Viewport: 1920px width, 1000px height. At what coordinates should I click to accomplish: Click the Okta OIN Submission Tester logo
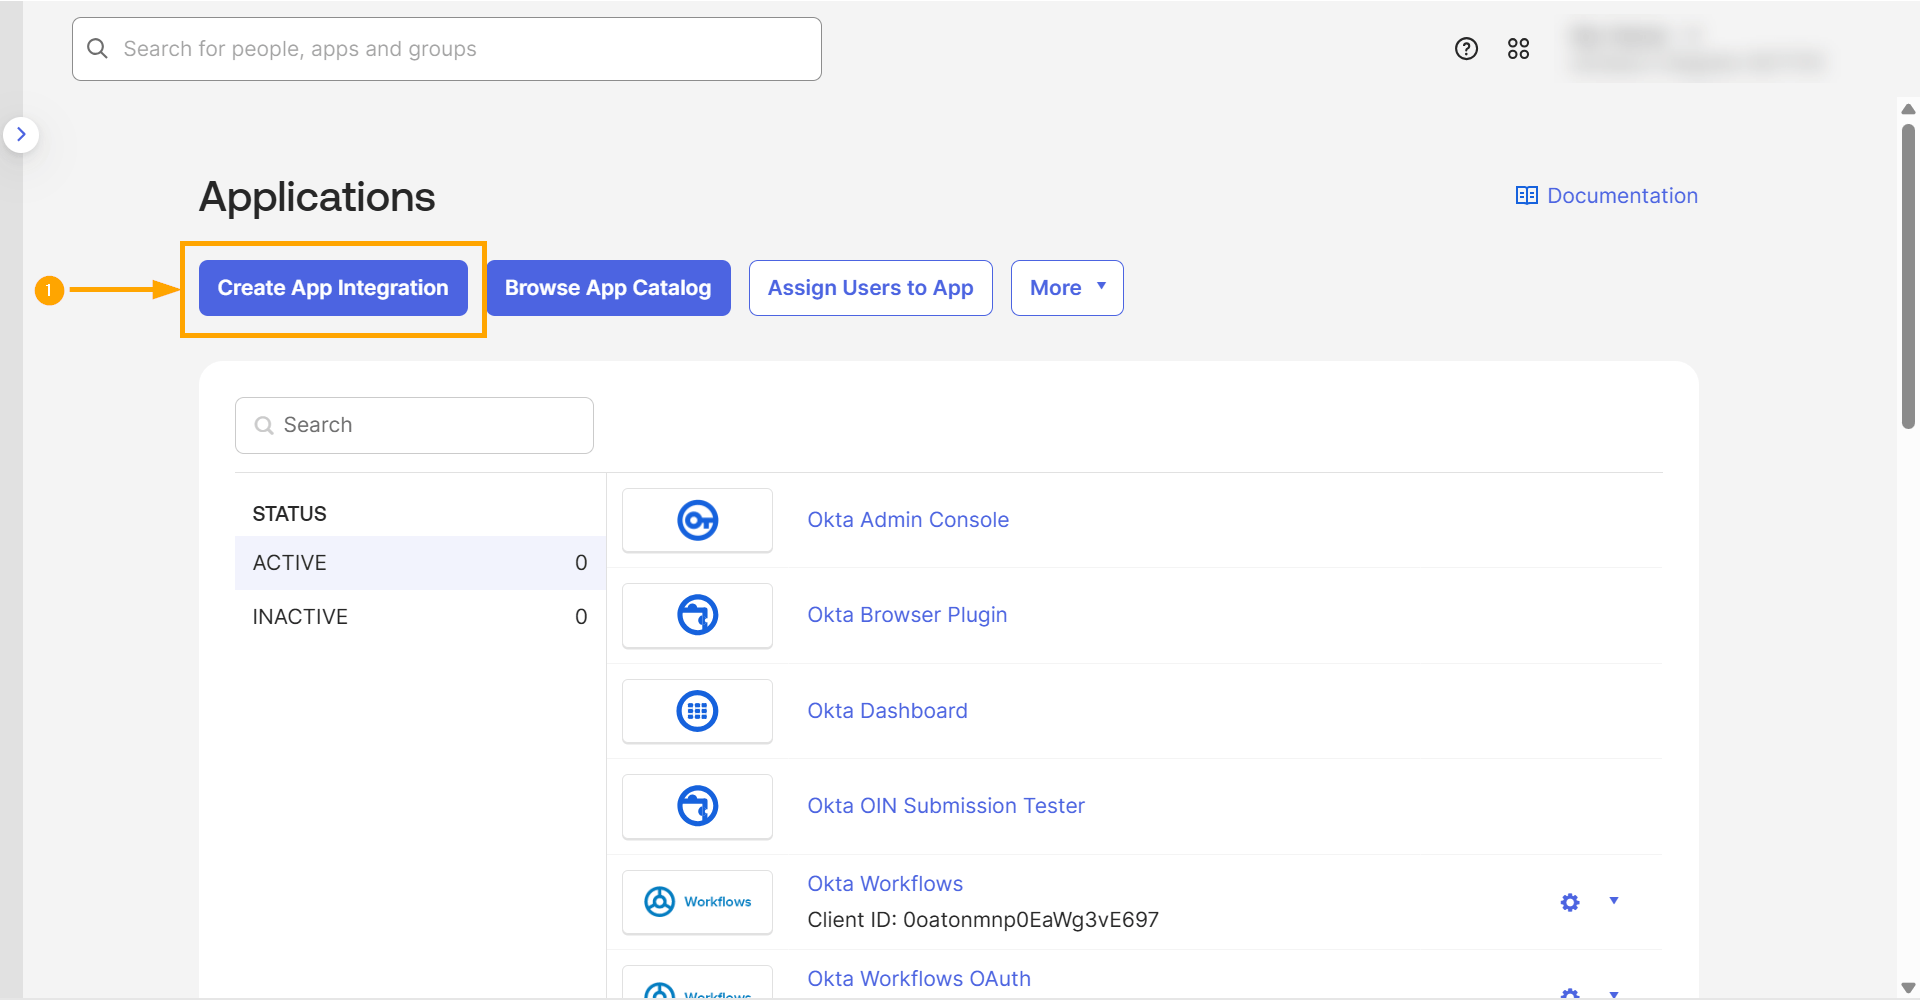697,806
